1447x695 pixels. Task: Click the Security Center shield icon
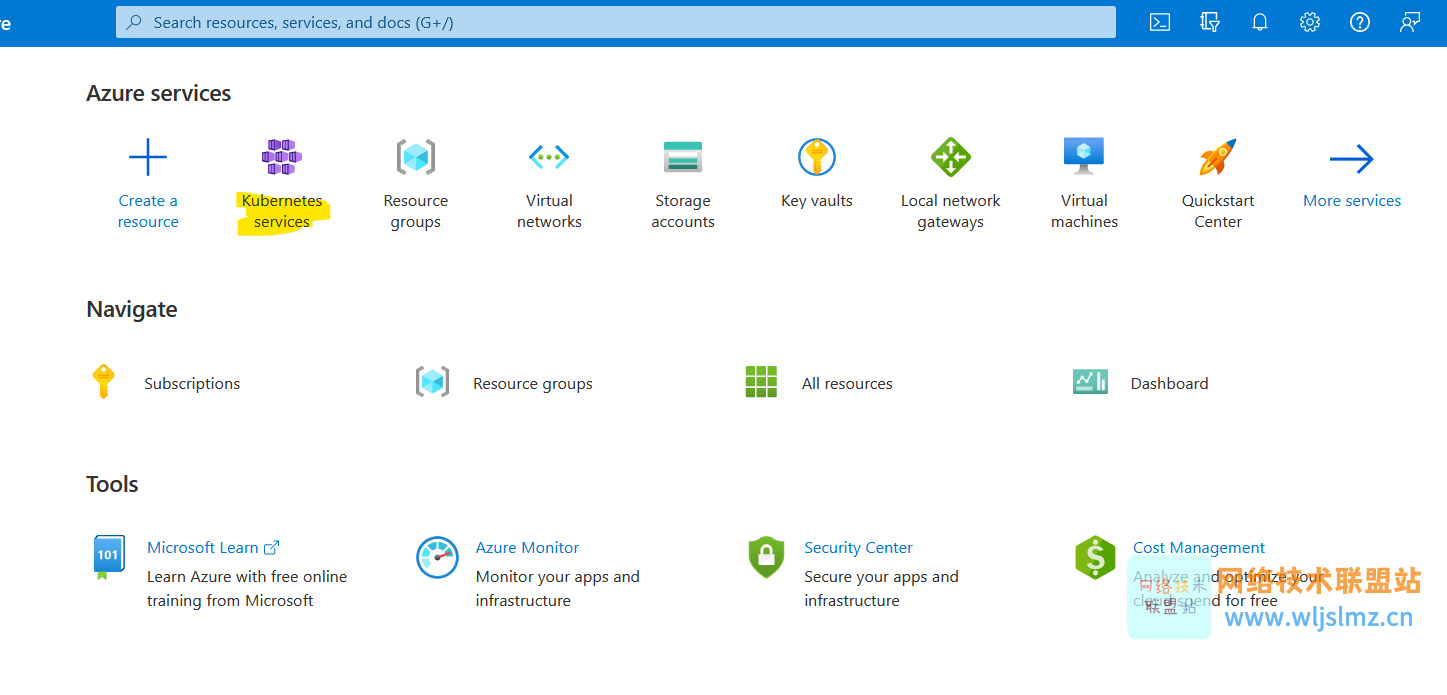[x=766, y=557]
